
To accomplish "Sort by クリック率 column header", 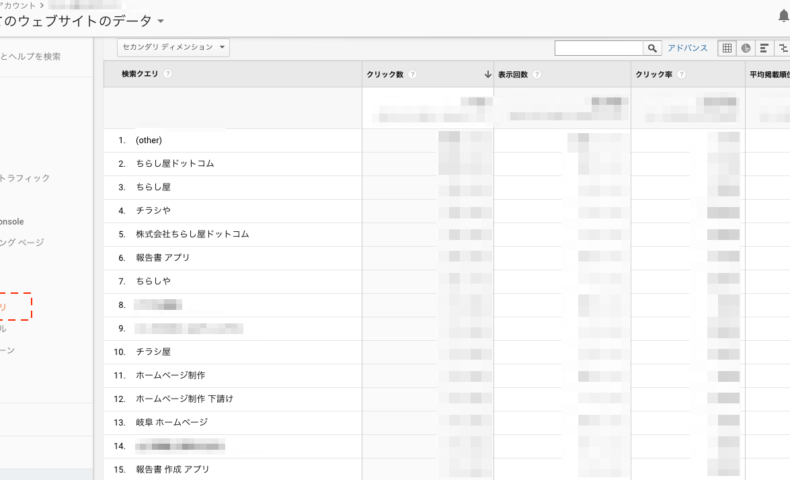I will 653,74.
